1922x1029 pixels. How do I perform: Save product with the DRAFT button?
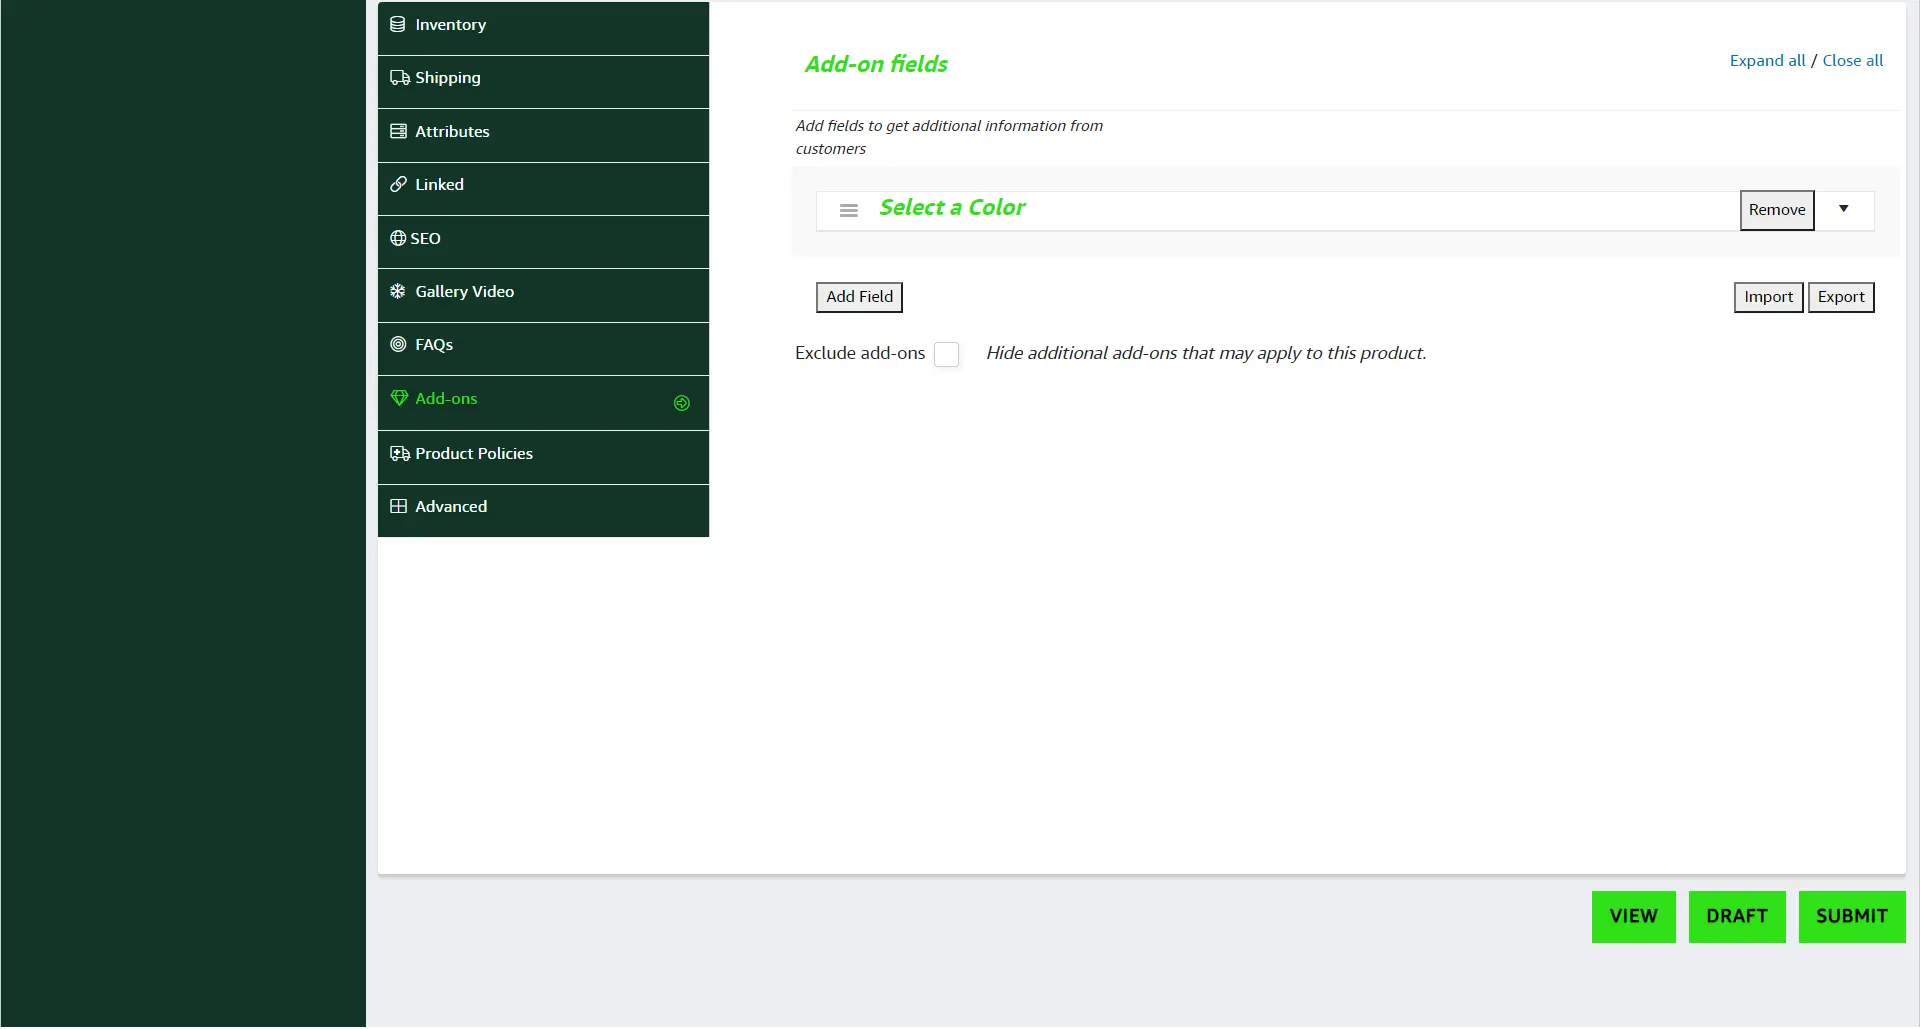[x=1737, y=918]
